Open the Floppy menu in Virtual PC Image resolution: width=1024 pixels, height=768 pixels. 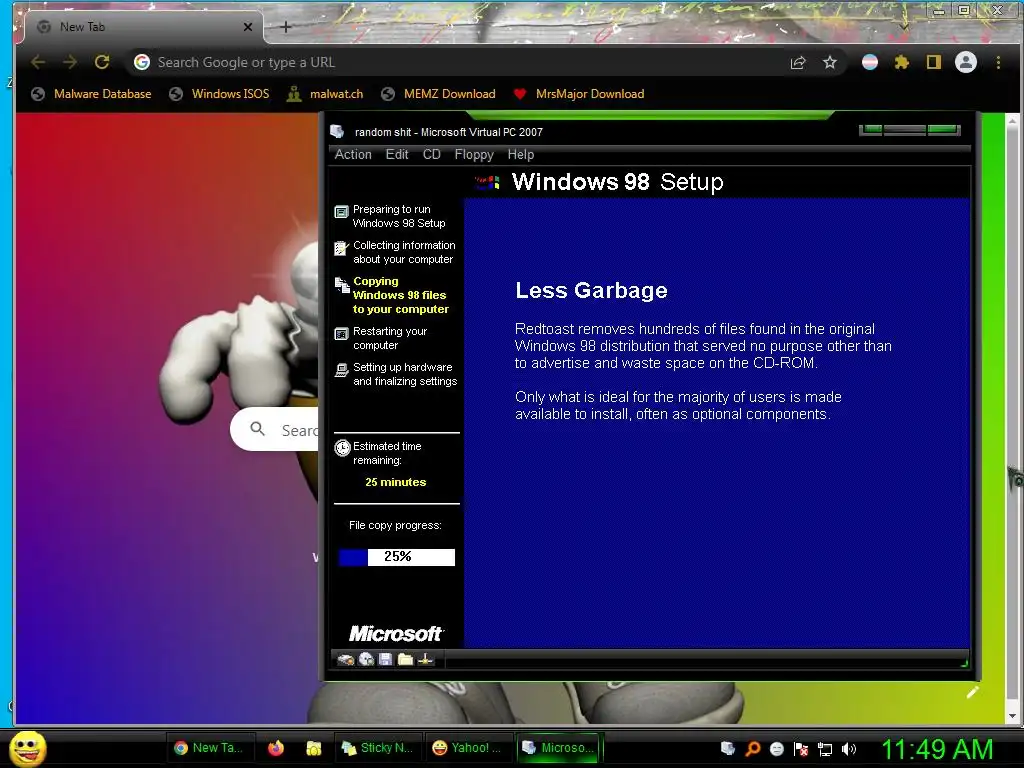click(x=473, y=154)
